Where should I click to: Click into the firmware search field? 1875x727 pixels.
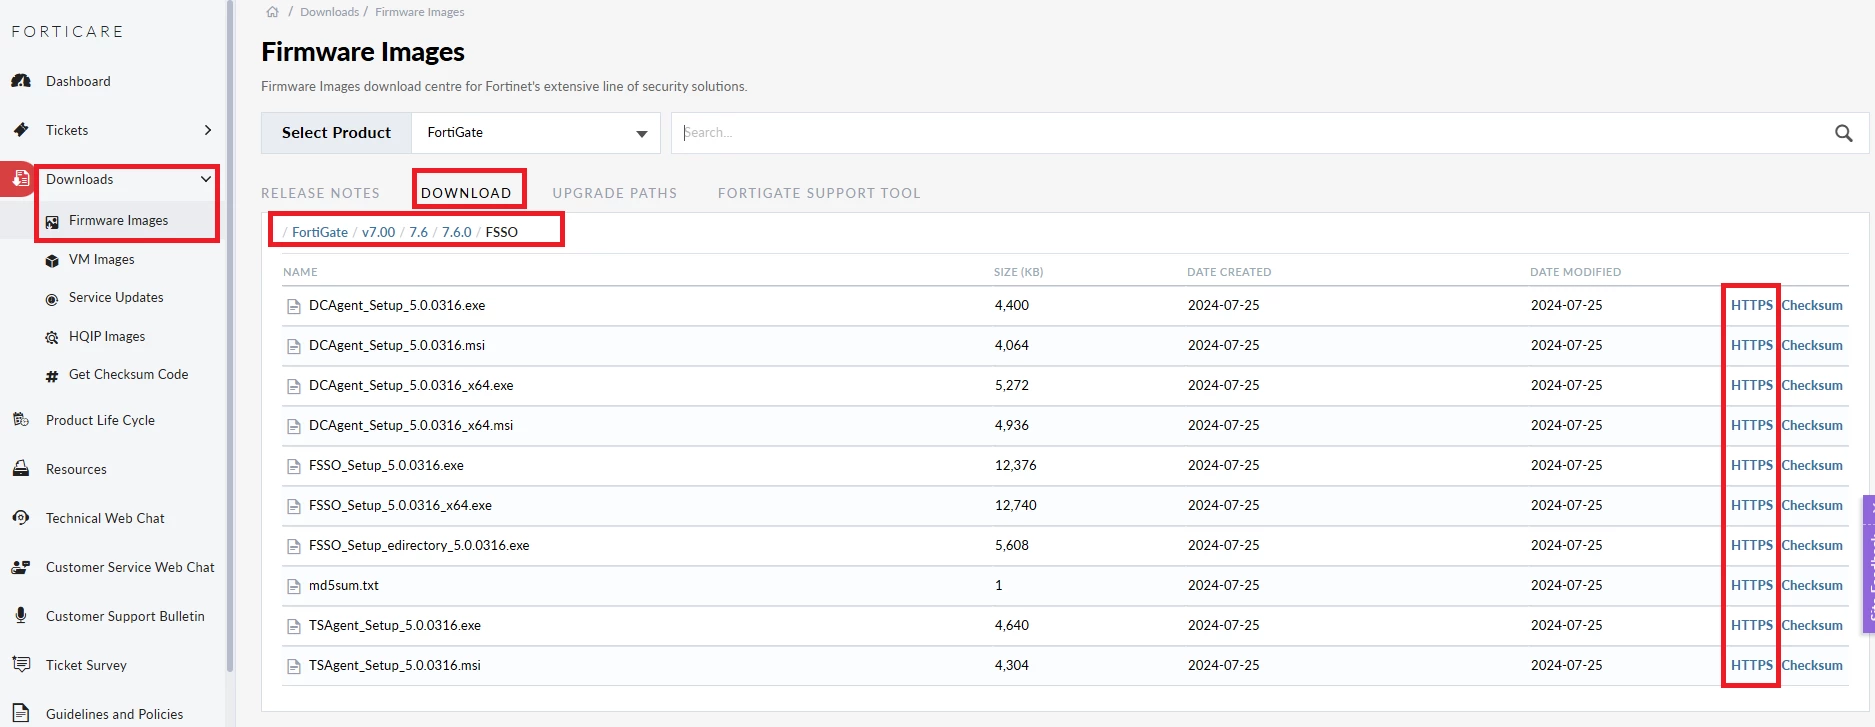[x=1250, y=133]
